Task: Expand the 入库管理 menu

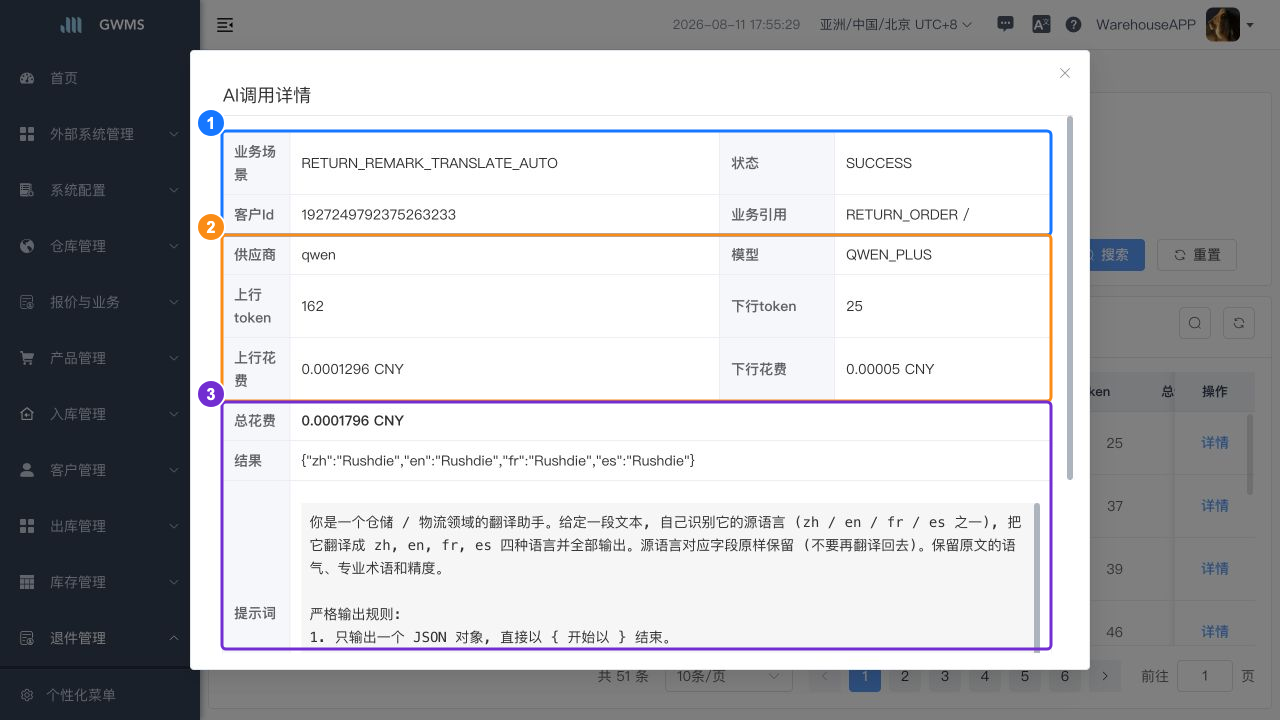Action: 100,414
